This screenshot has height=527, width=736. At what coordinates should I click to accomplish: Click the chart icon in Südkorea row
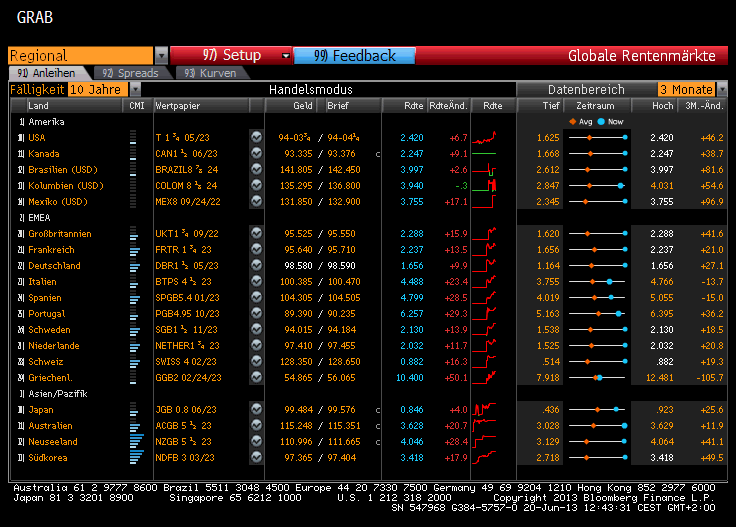256,457
